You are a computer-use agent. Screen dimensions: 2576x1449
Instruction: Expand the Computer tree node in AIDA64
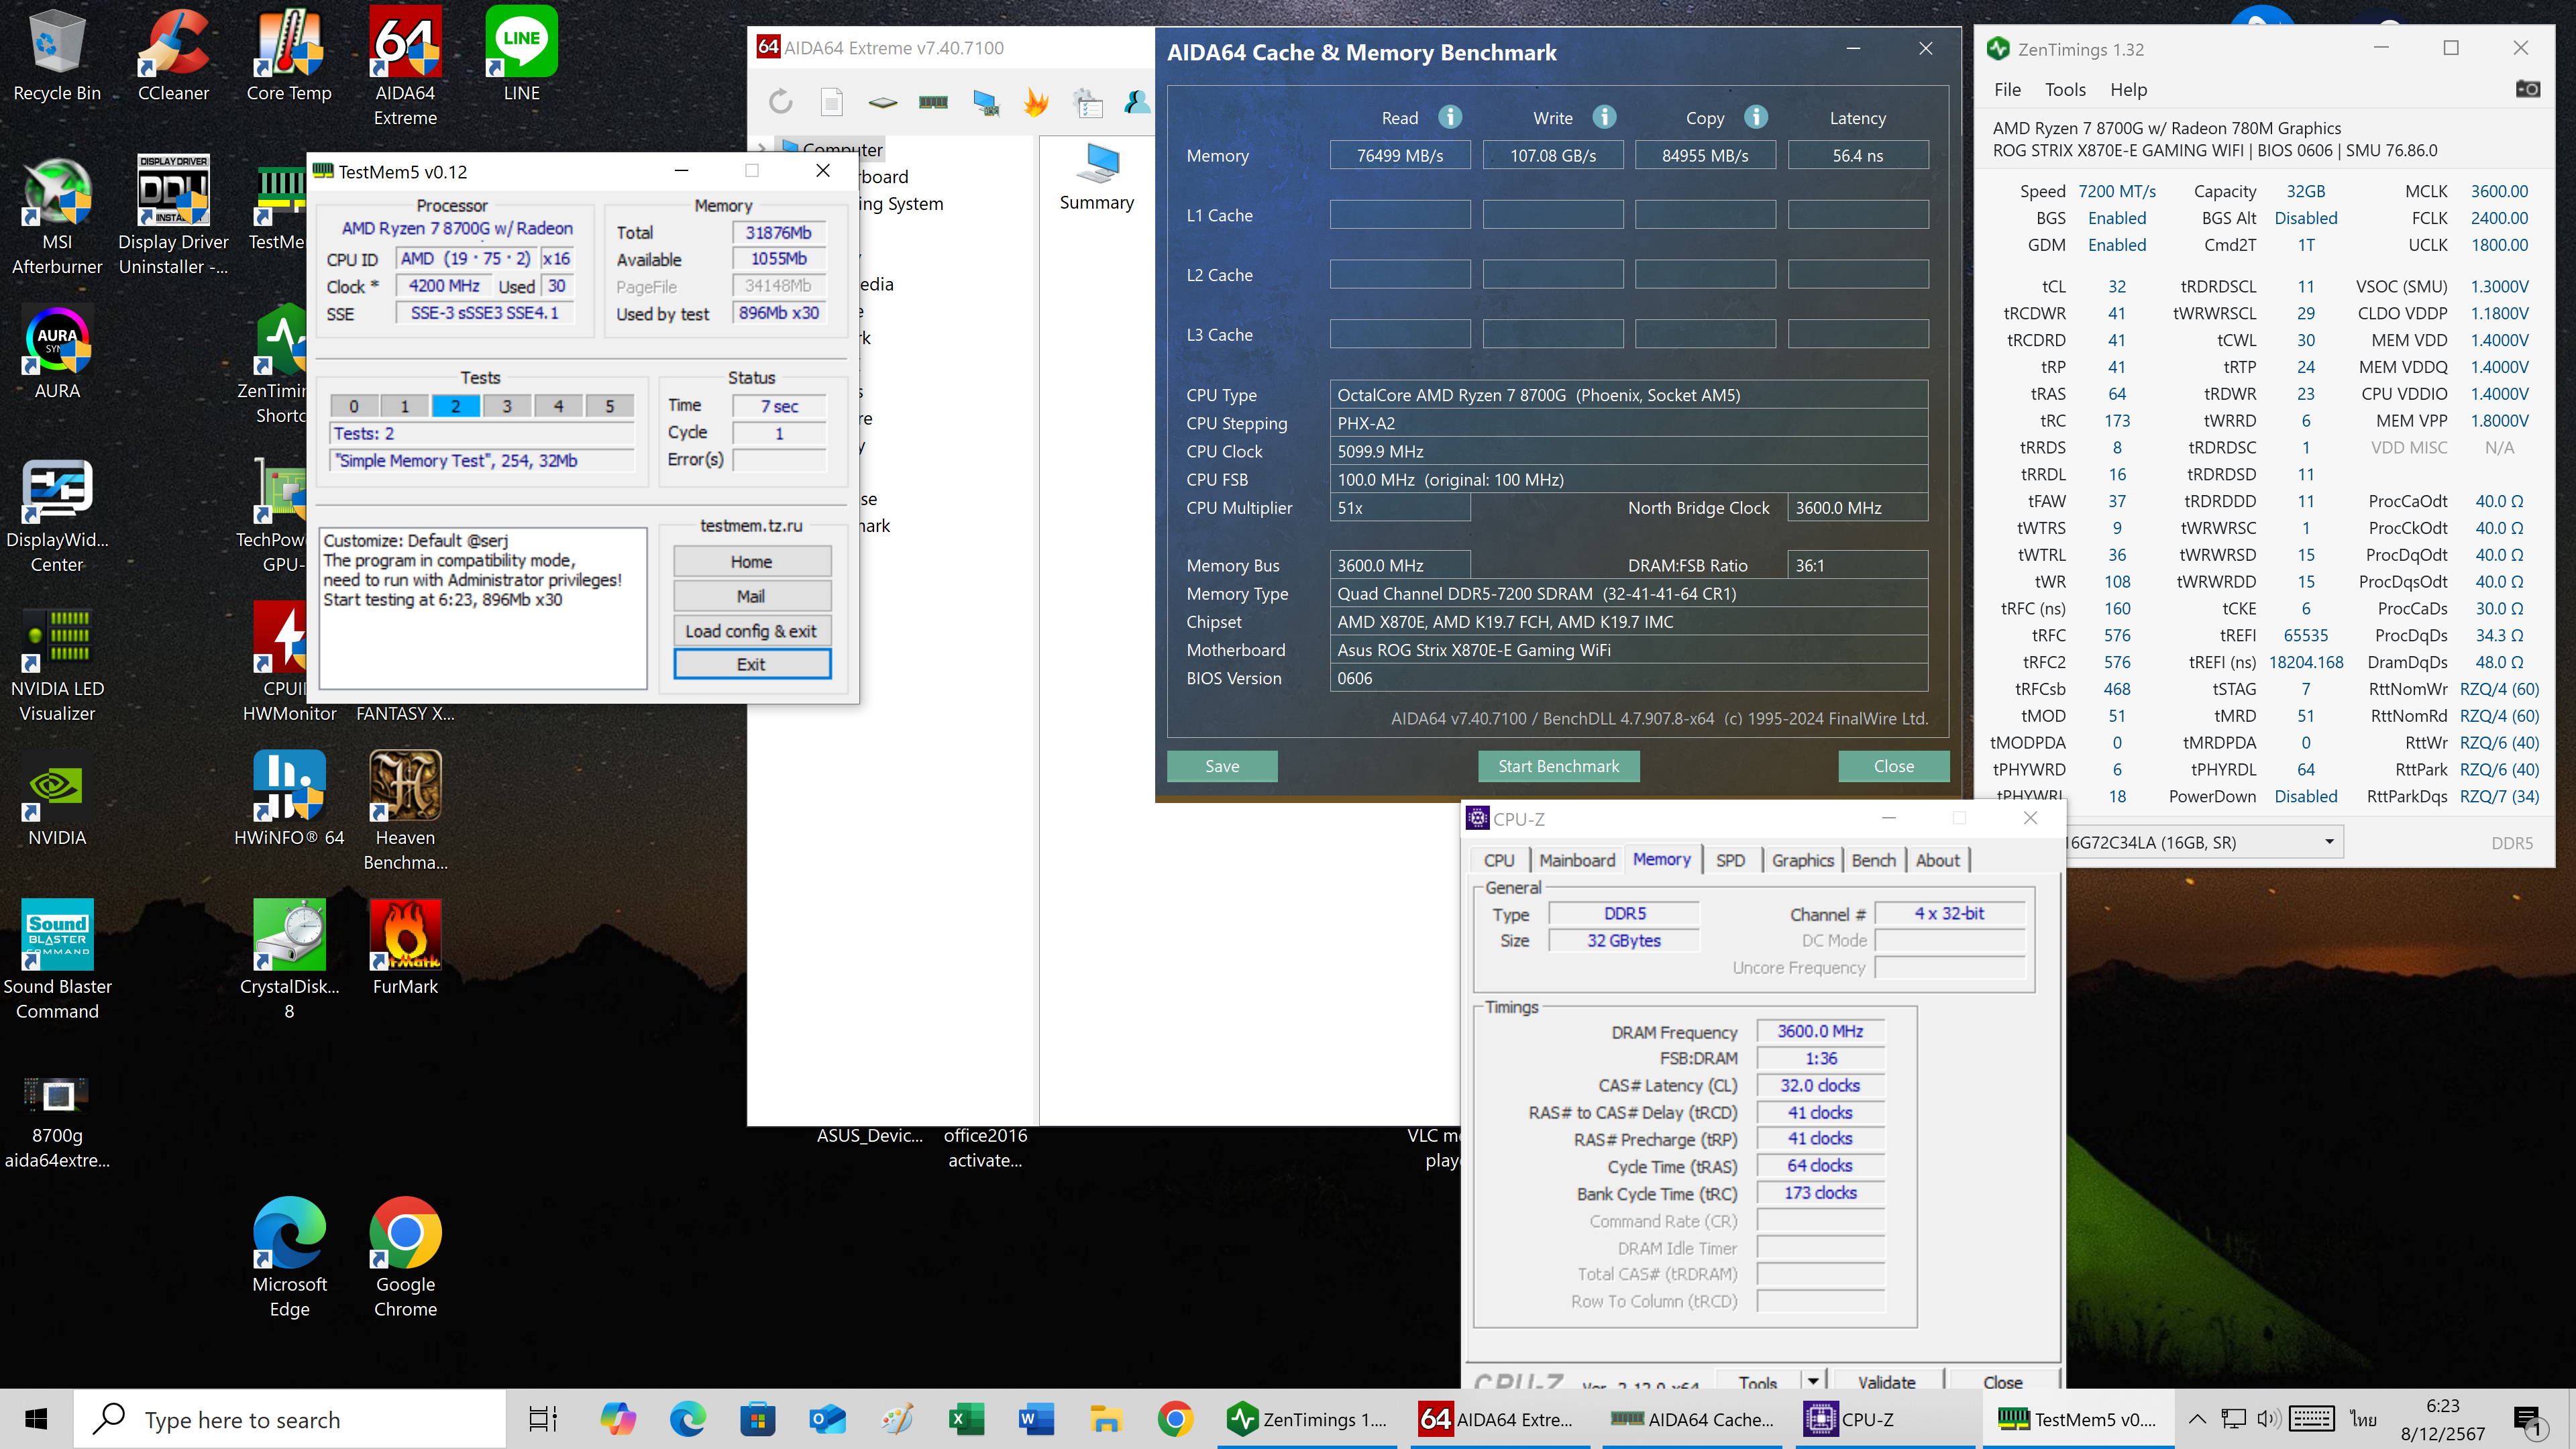[762, 149]
